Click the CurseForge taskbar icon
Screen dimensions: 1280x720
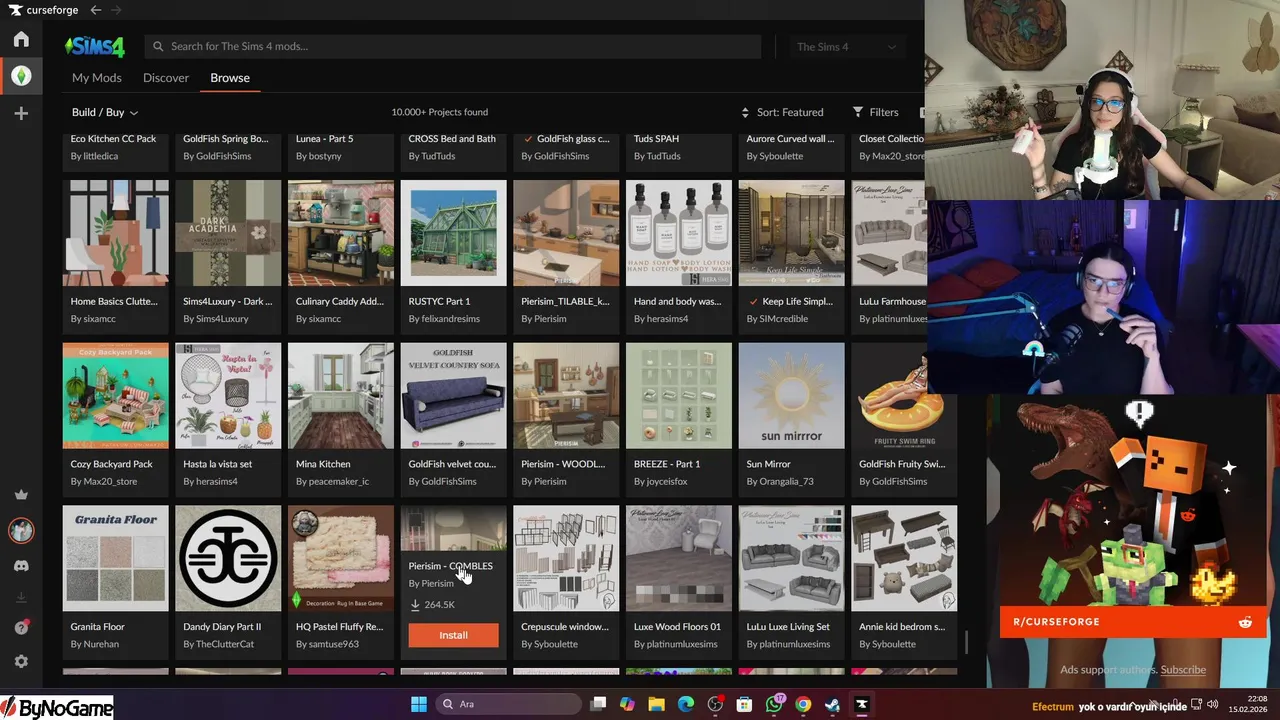click(x=861, y=704)
